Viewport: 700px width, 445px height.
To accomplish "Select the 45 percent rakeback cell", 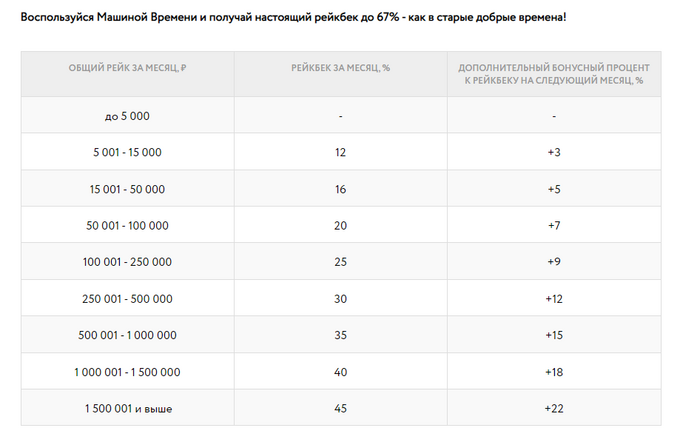I will point(340,409).
